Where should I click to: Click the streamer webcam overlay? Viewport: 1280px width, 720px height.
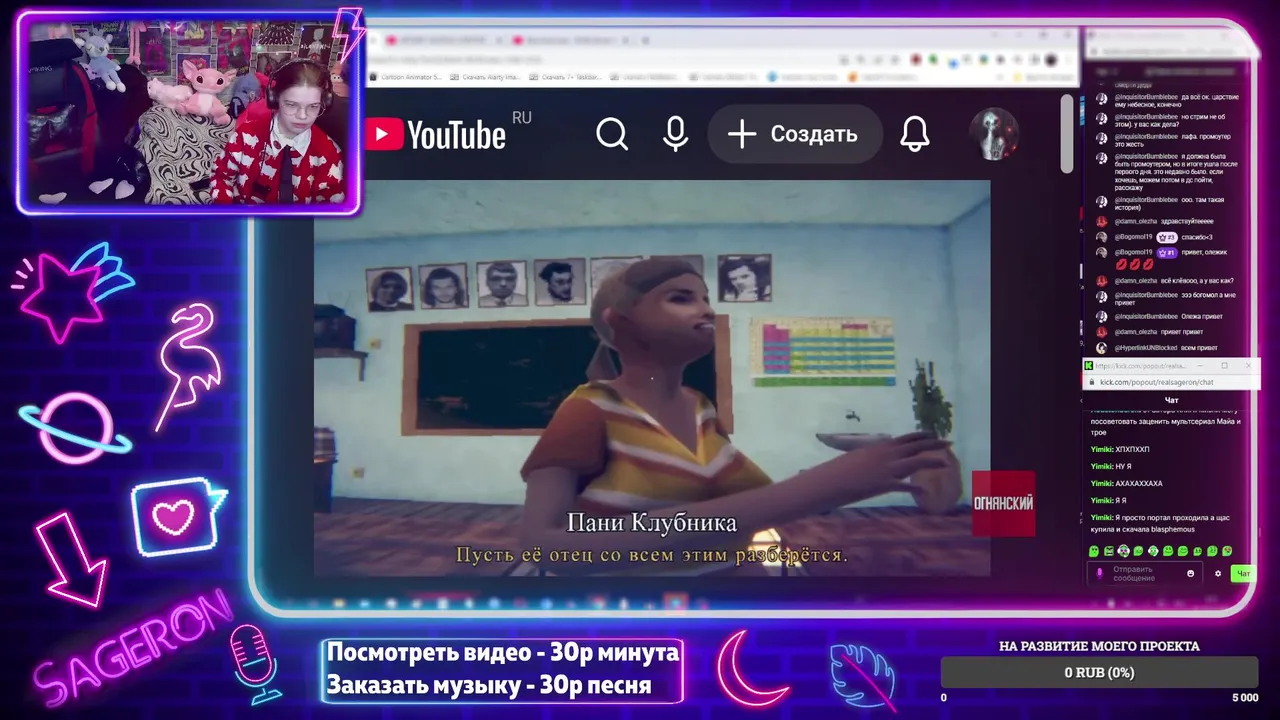pos(189,112)
